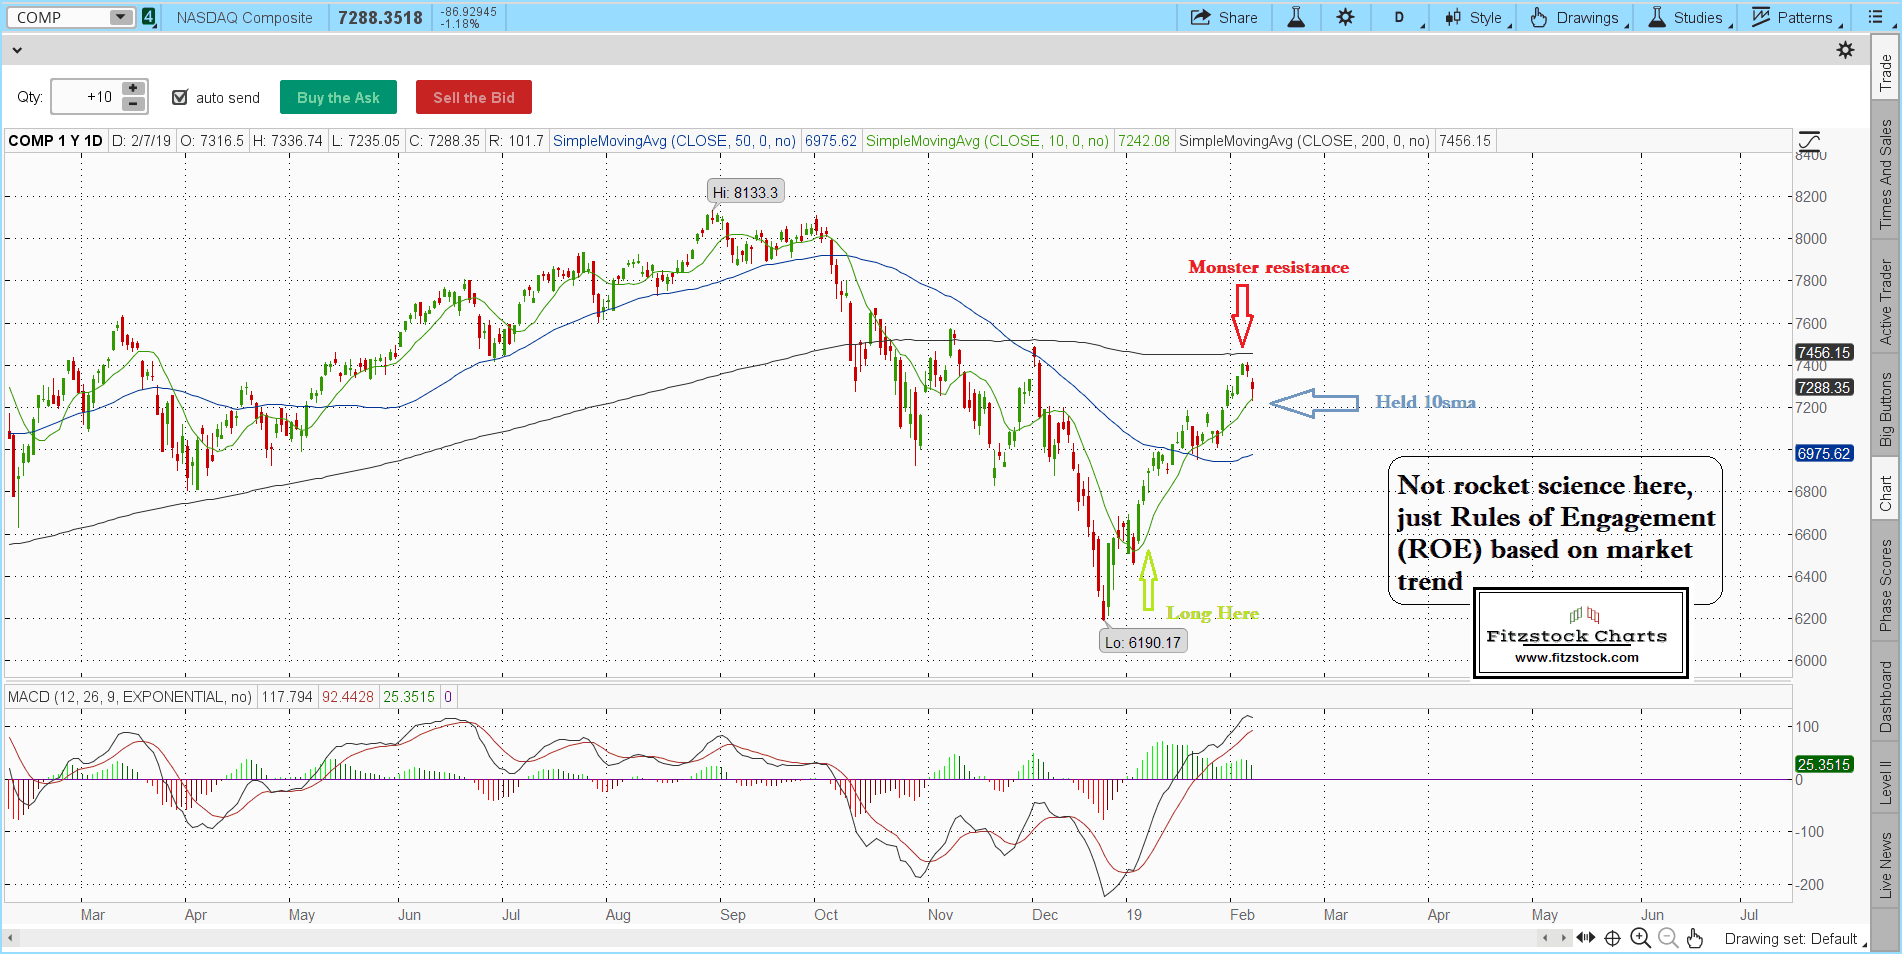Collapse the trade buttons panel chevron
This screenshot has height=954, width=1902.
point(17,50)
